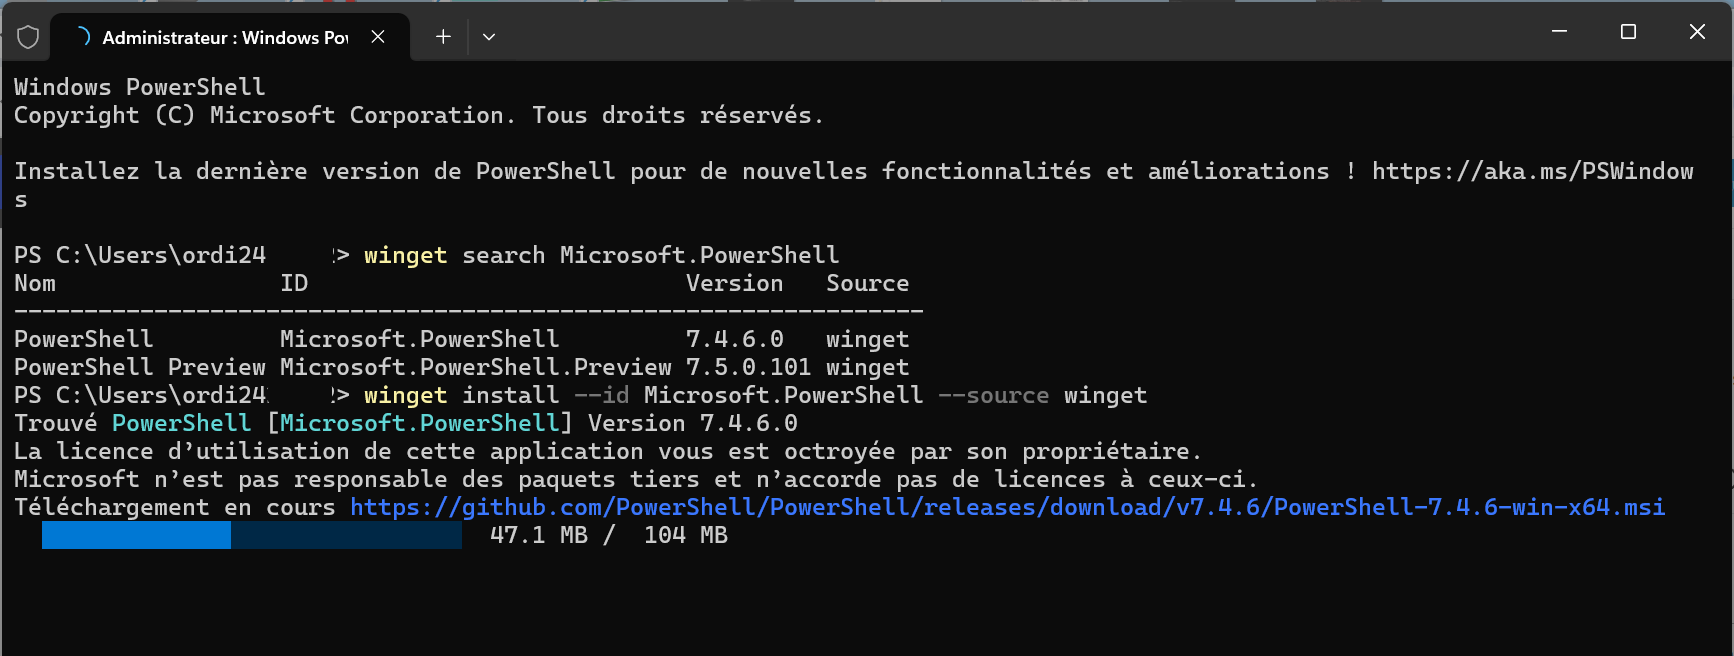The width and height of the screenshot is (1734, 656).
Task: Click the yellow winget word in search command
Action: tap(405, 255)
